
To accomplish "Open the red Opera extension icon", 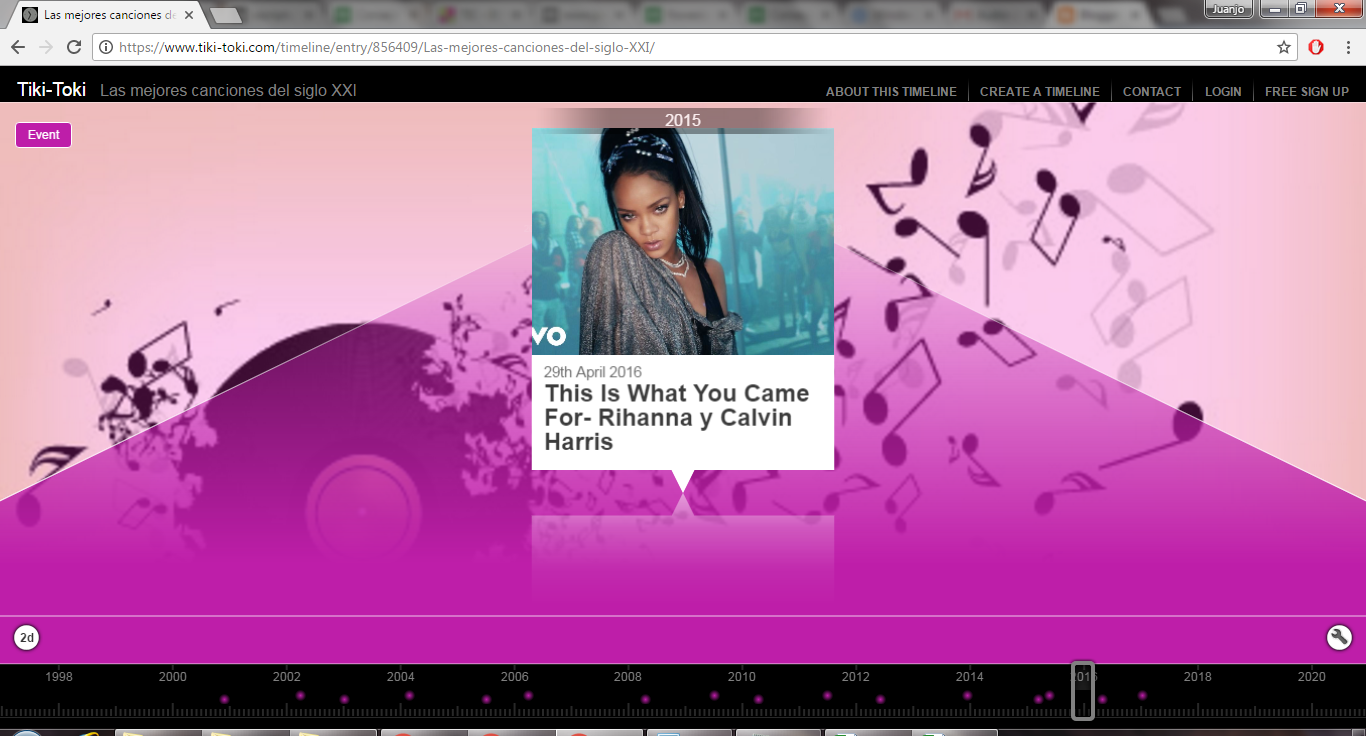I will coord(1316,47).
